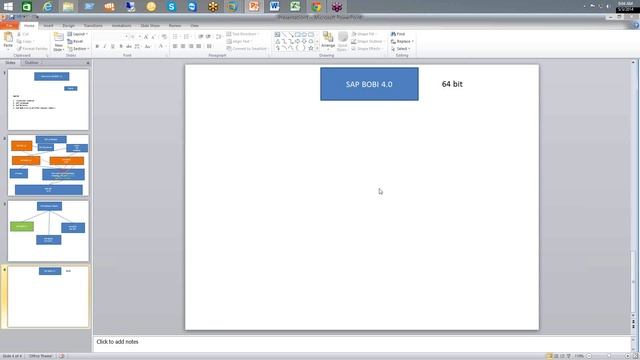Insert a text box from shapes gallery
640x360 pixels.
[278, 35]
